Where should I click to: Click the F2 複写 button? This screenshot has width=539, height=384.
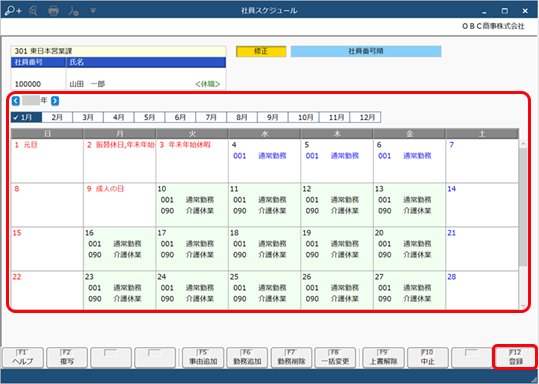tap(67, 358)
